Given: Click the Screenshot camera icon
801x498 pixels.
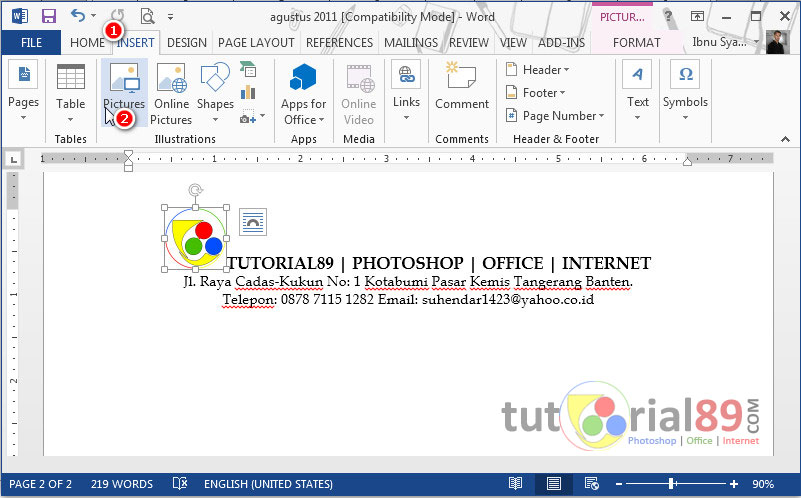Looking at the screenshot, I should coord(248,116).
